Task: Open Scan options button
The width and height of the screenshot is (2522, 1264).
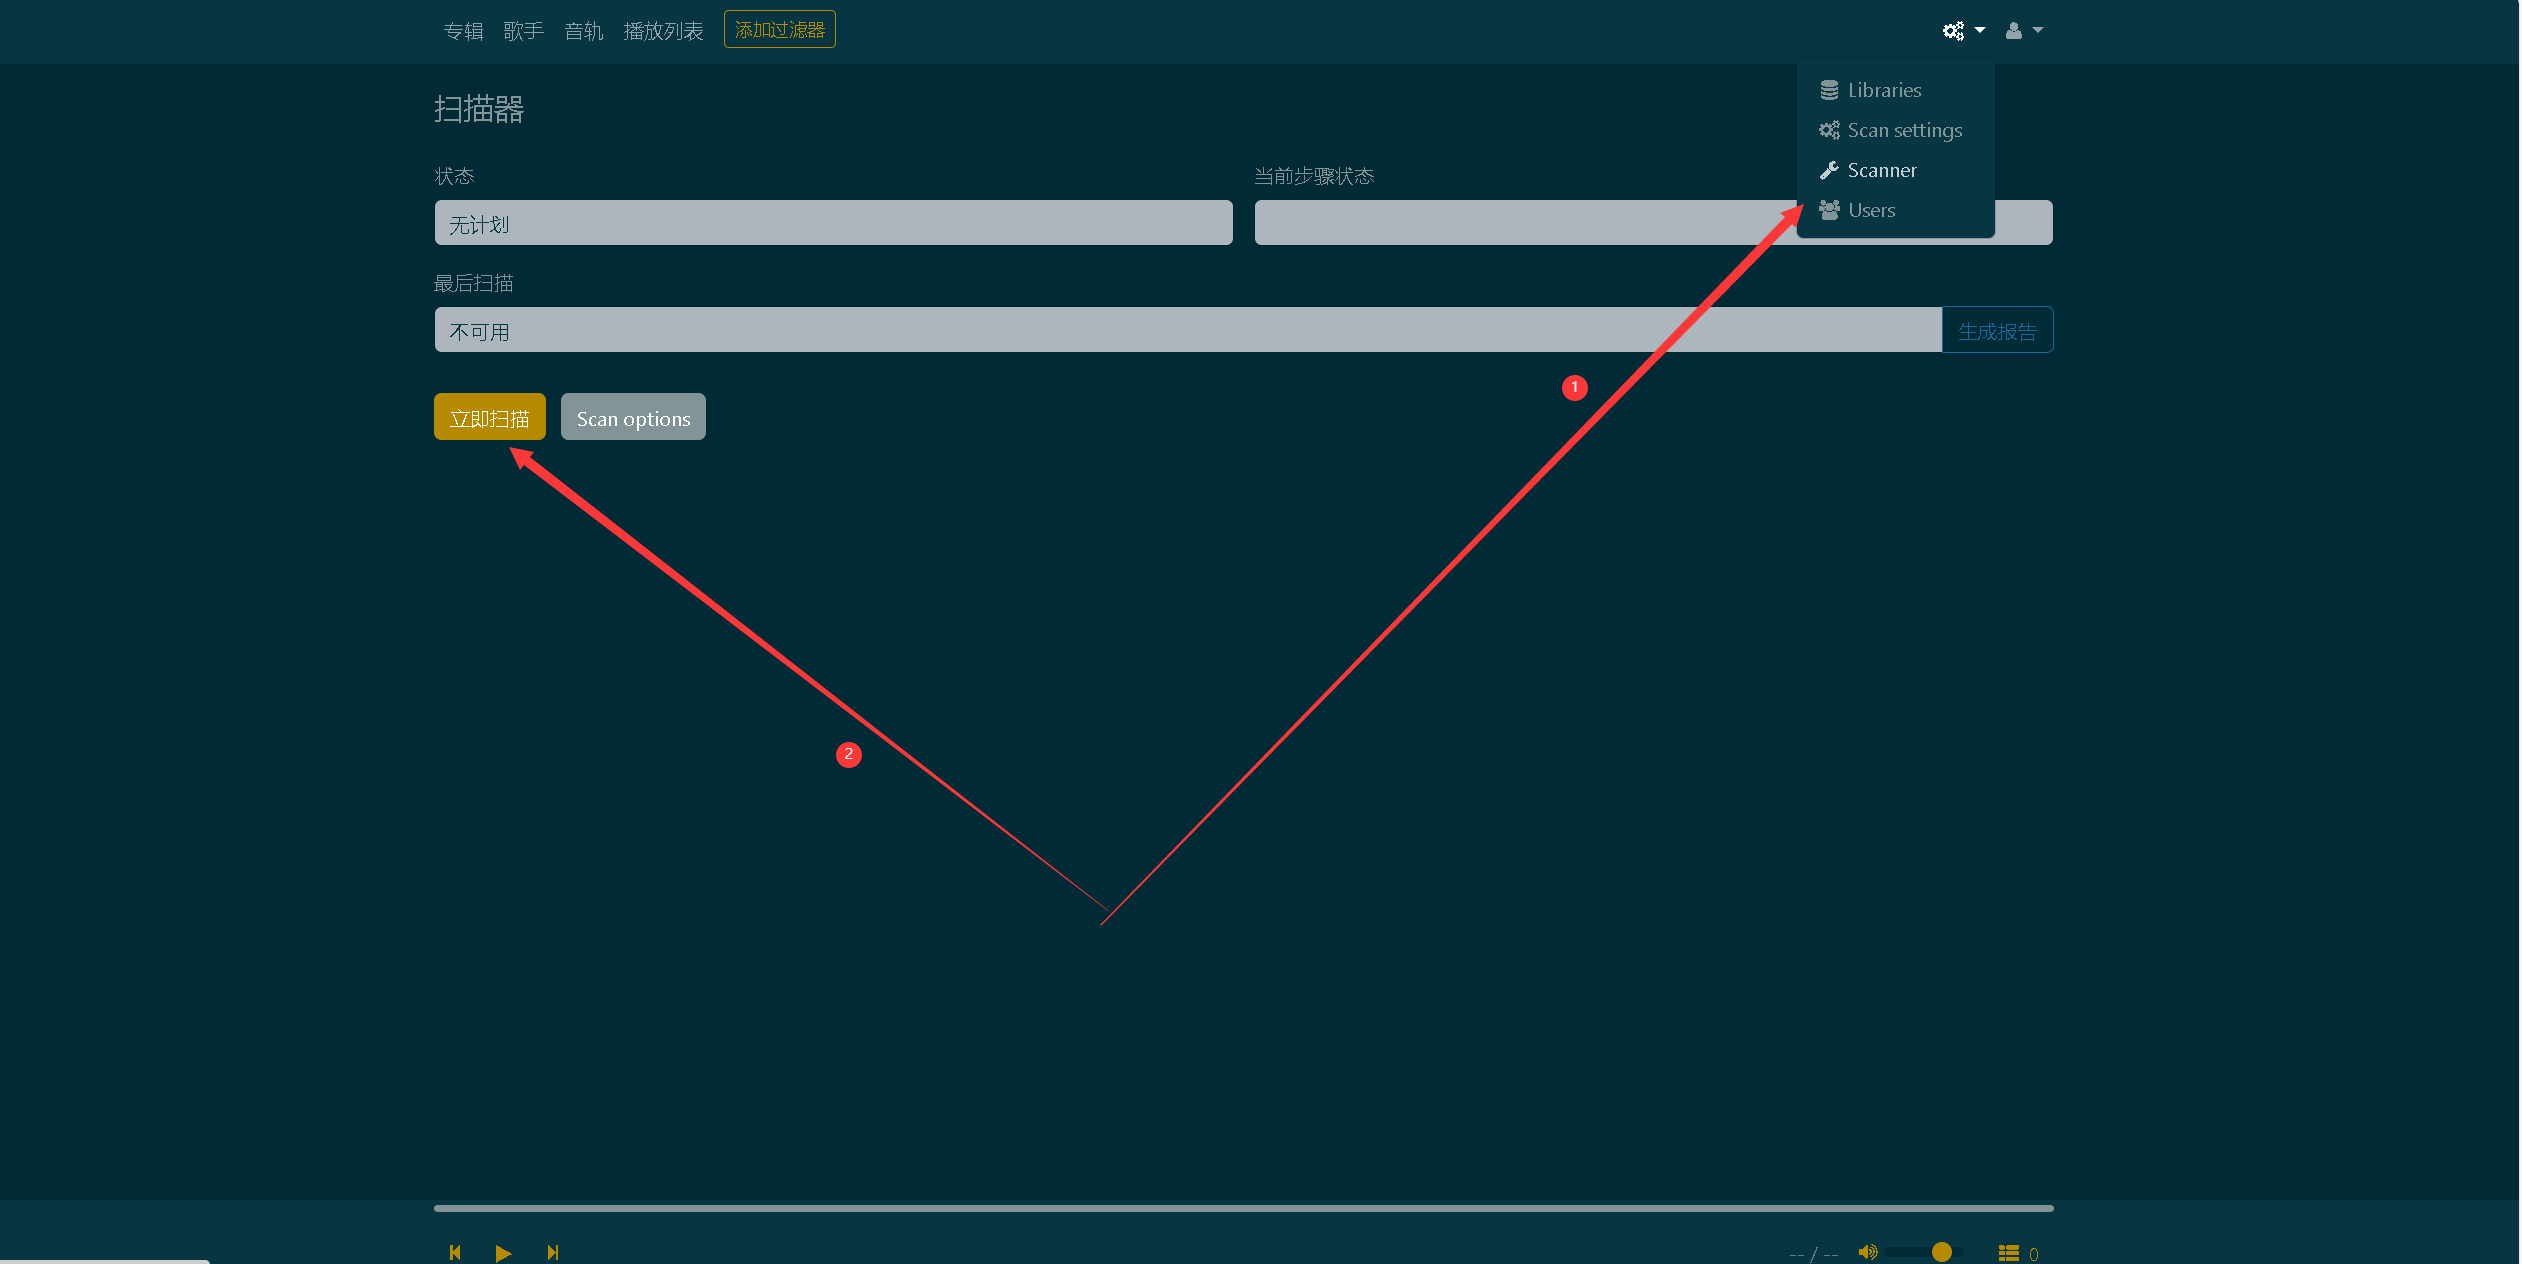Action: (x=633, y=417)
